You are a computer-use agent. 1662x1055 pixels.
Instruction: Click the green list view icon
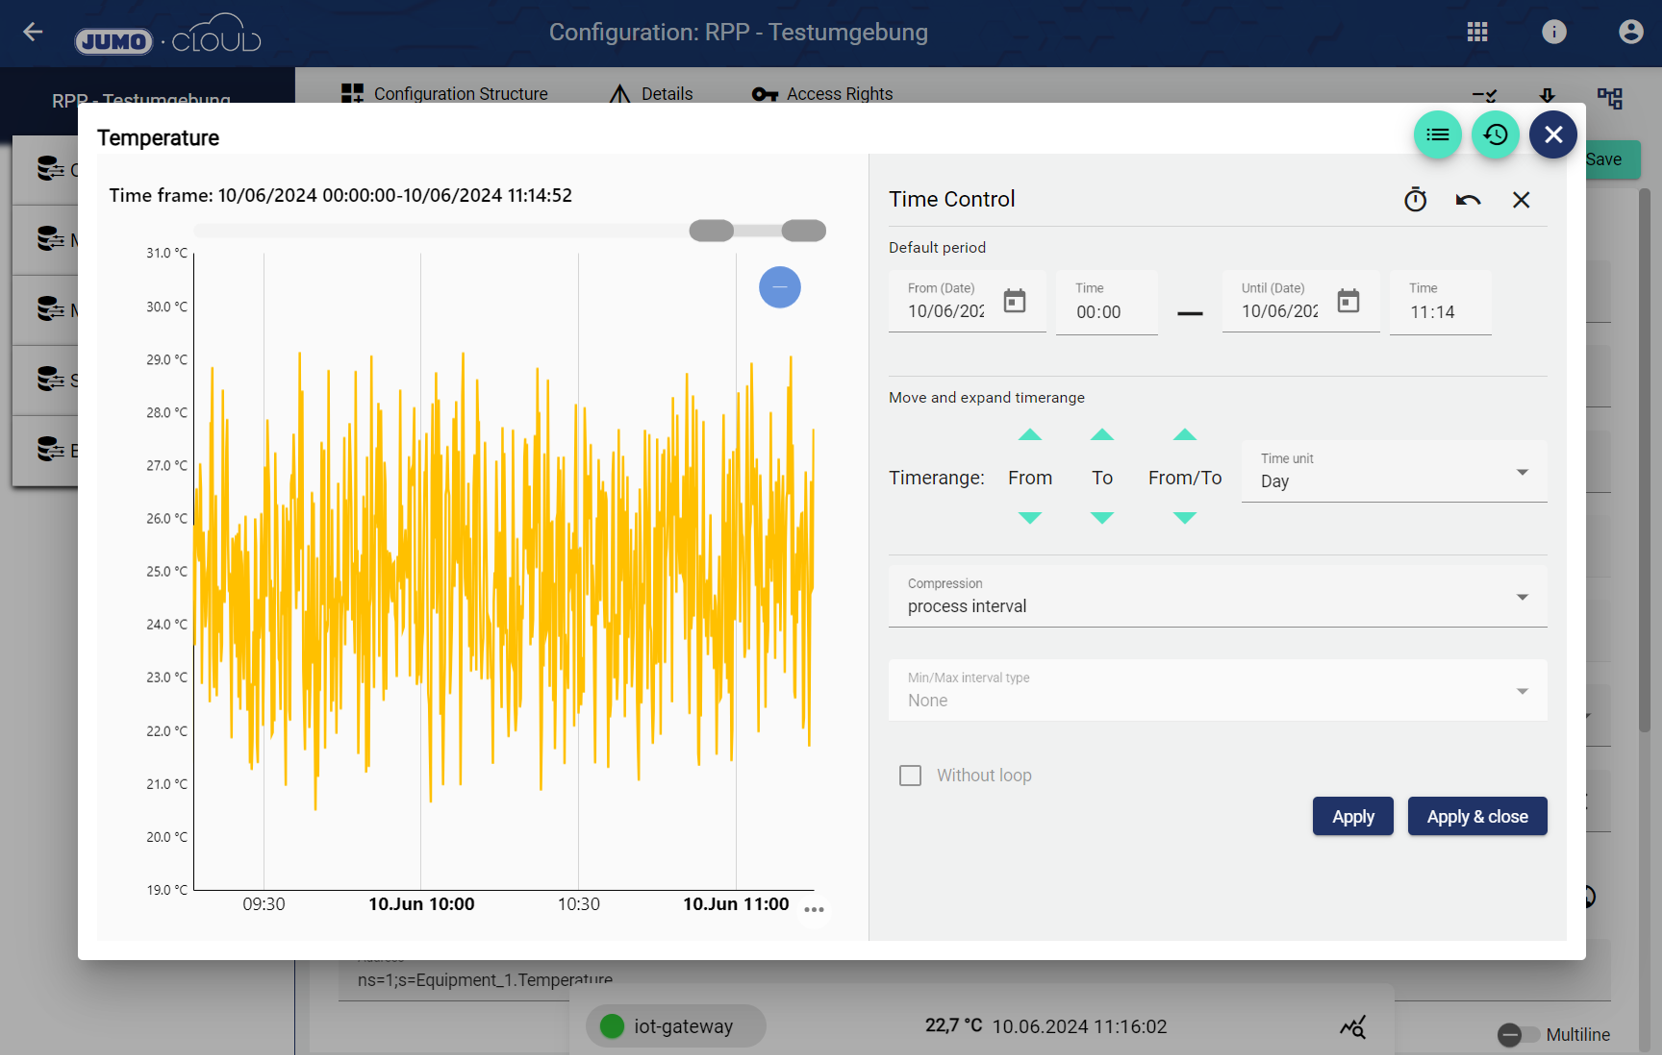pos(1437,135)
